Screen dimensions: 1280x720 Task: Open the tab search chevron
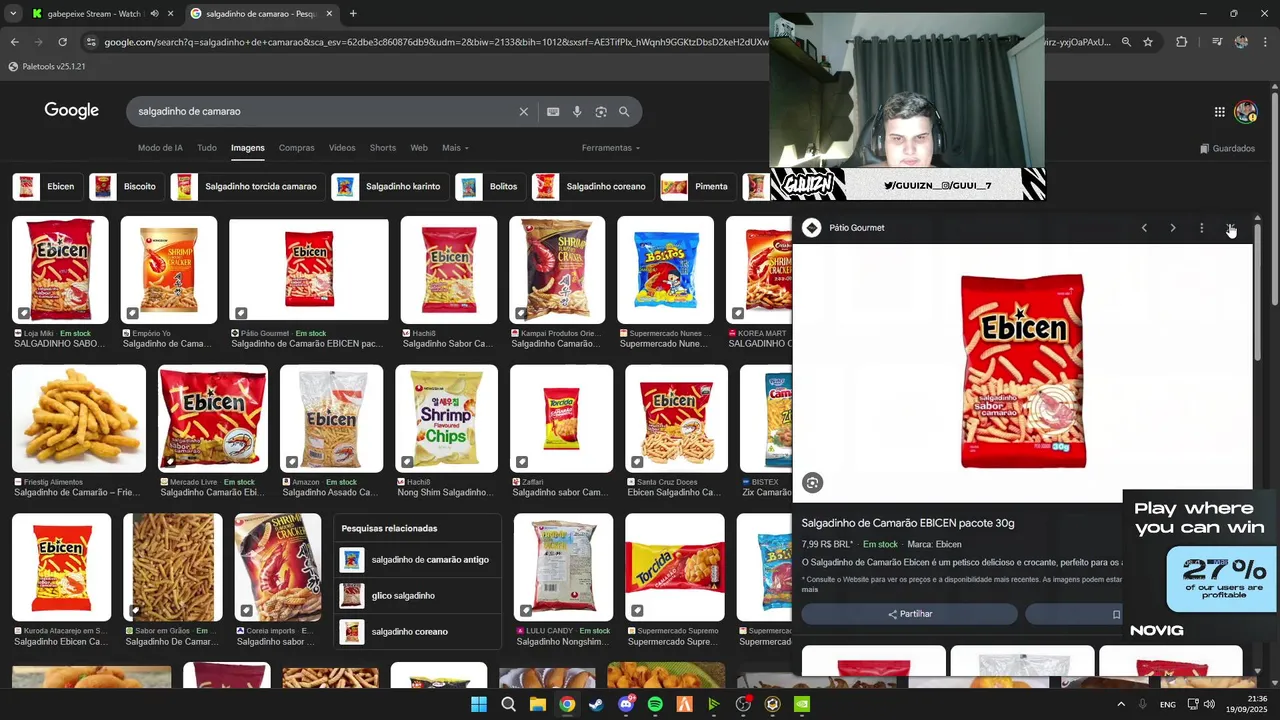pyautogui.click(x=13, y=14)
